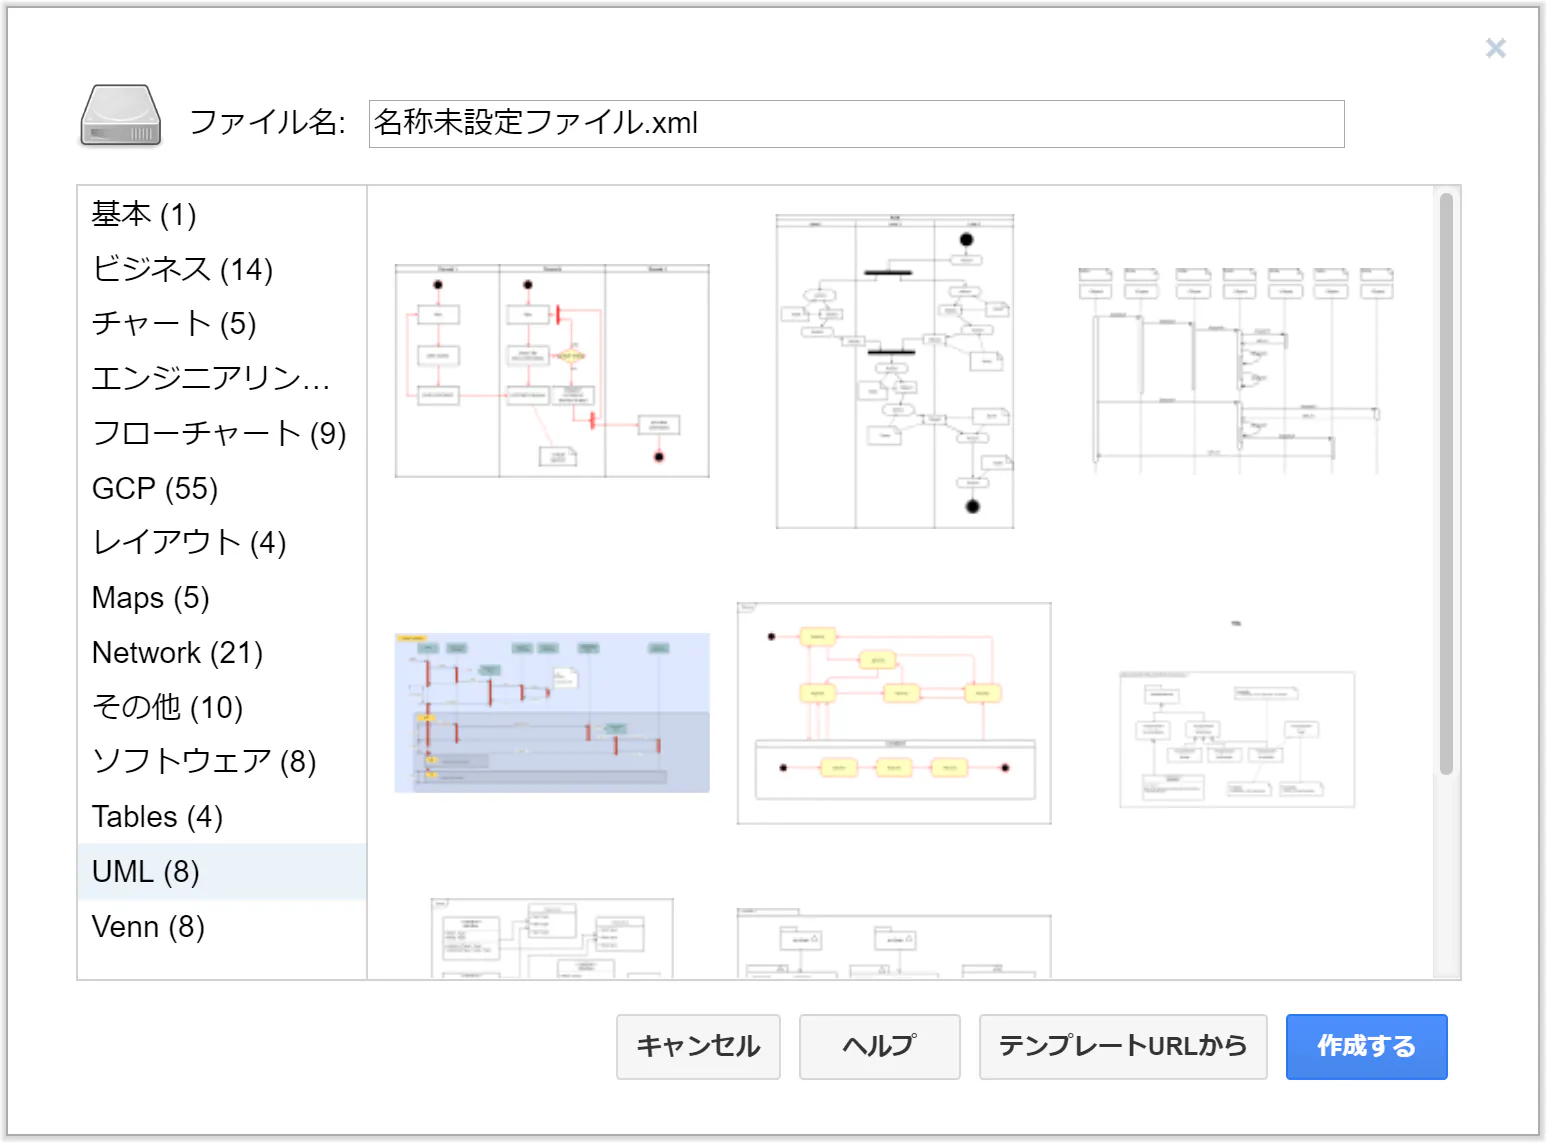1550x1145 pixels.
Task: Choose the エンジニアリン... category
Action: click(222, 378)
